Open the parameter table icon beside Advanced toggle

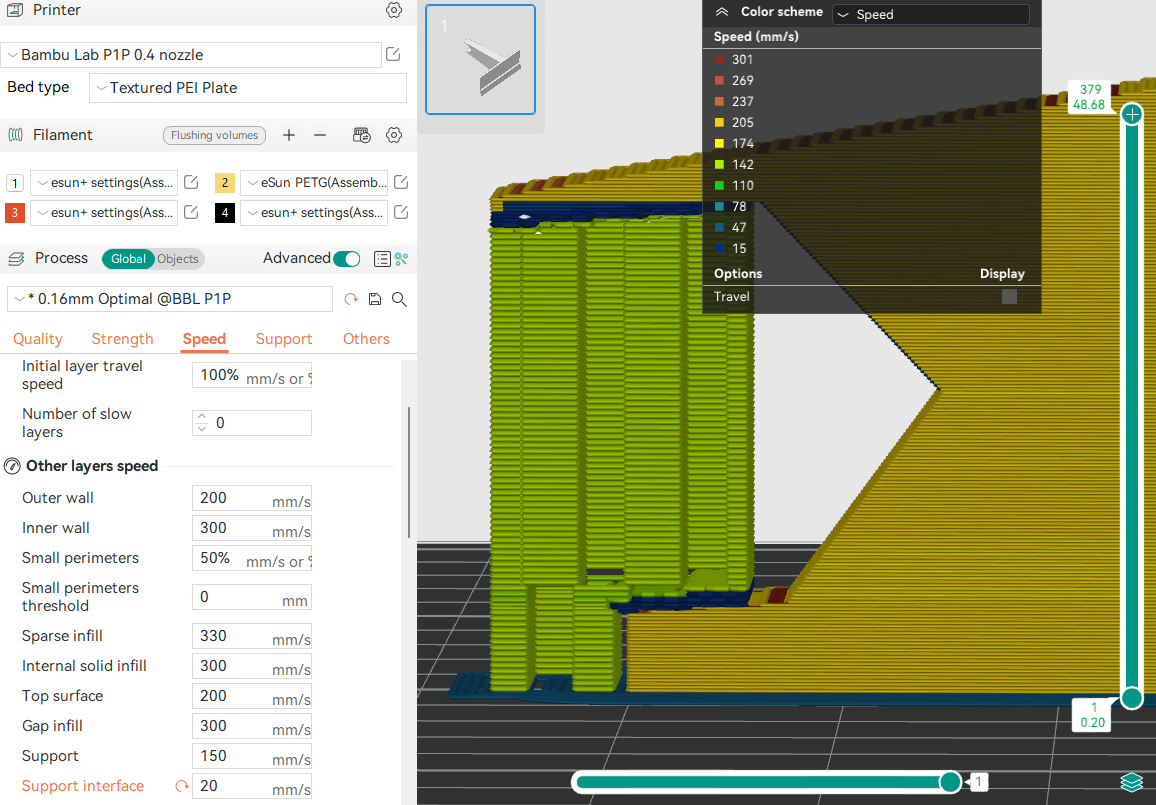[x=382, y=258]
